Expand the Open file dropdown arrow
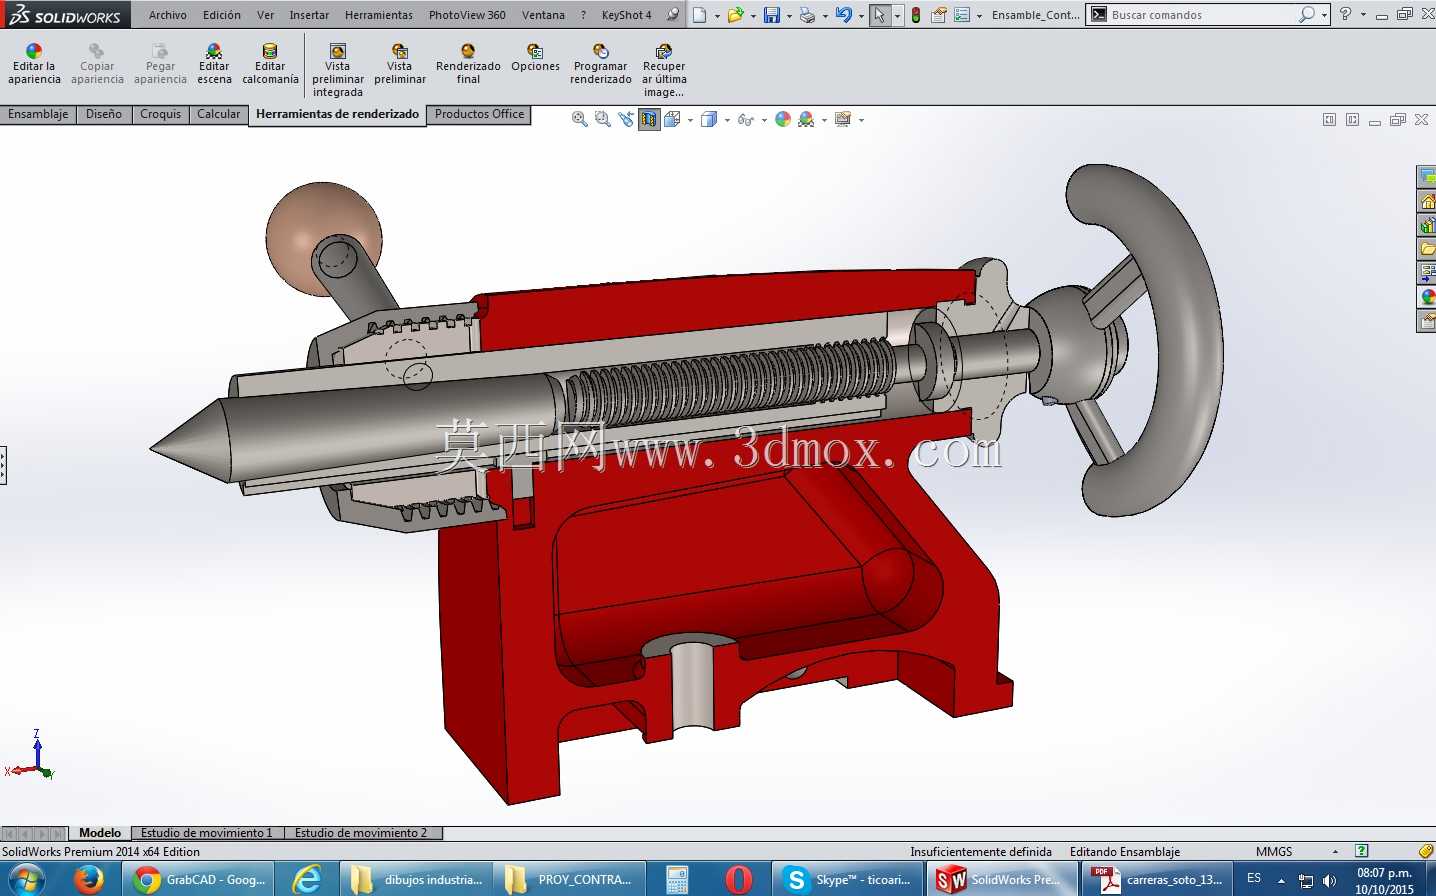The image size is (1436, 896). (x=753, y=16)
